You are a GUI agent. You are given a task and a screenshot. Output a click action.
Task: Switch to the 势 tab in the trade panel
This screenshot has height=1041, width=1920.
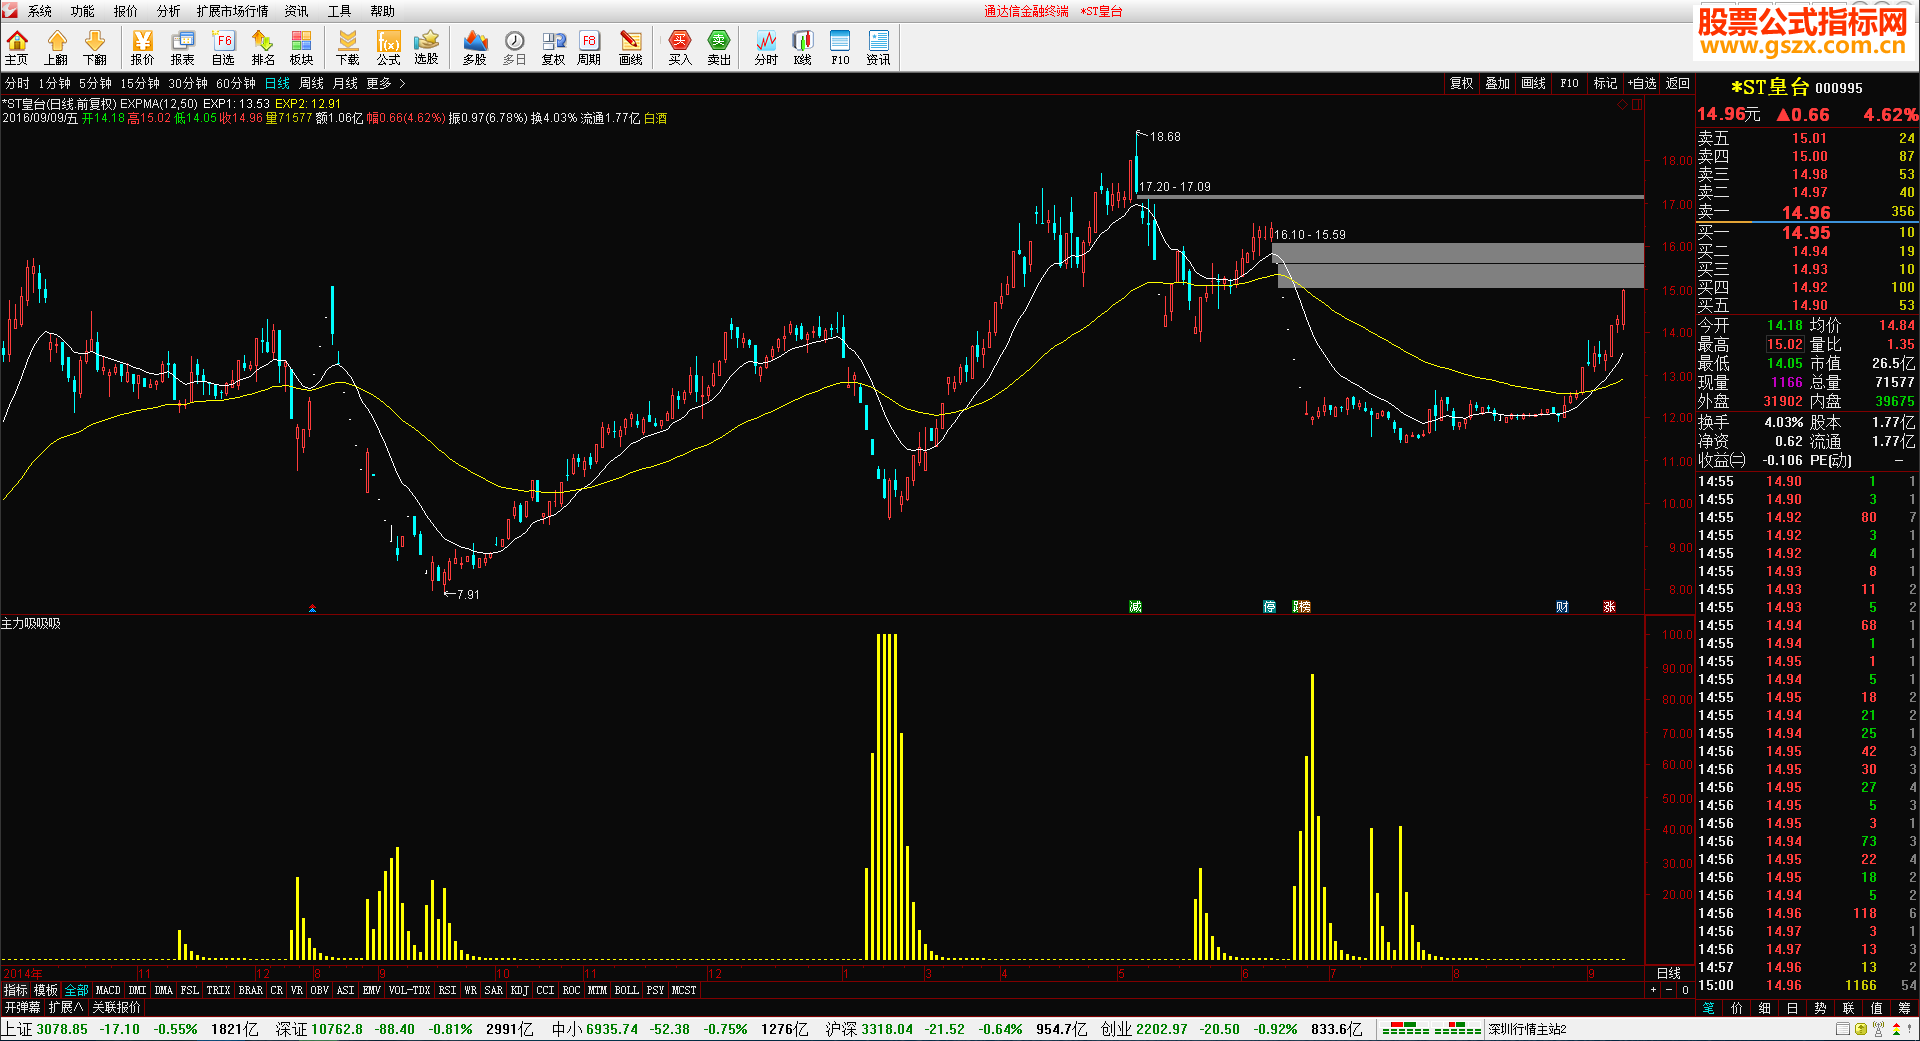1821,1008
